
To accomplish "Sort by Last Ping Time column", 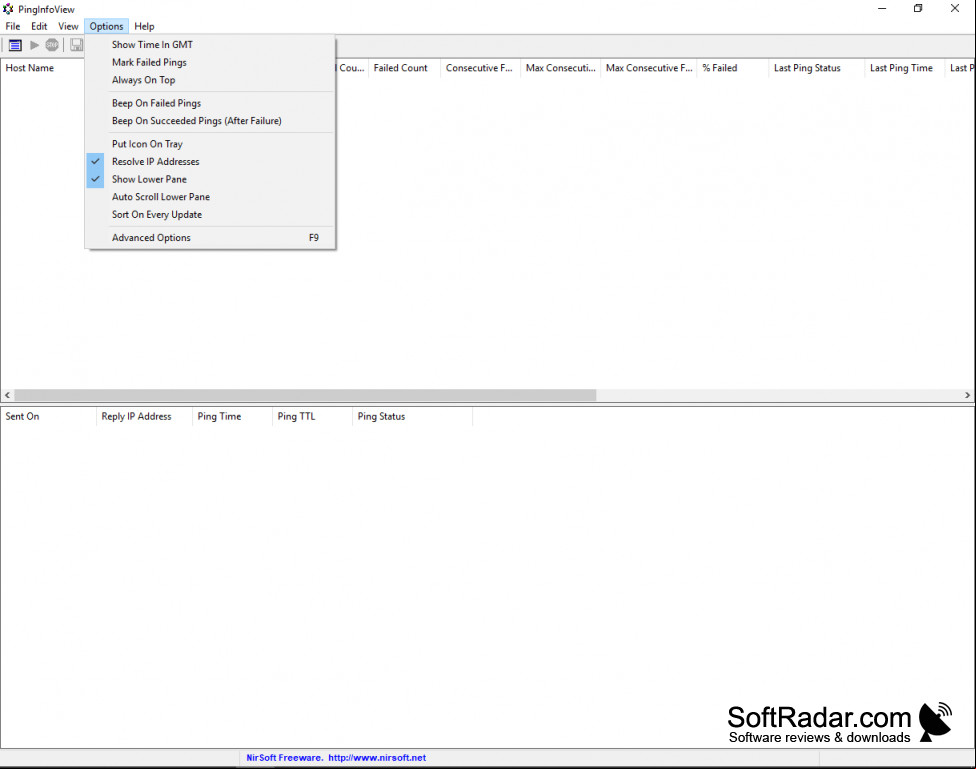I will [905, 68].
